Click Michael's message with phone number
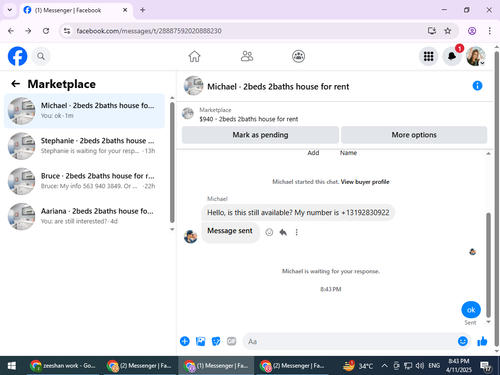This screenshot has height=375, width=500. pos(298,213)
